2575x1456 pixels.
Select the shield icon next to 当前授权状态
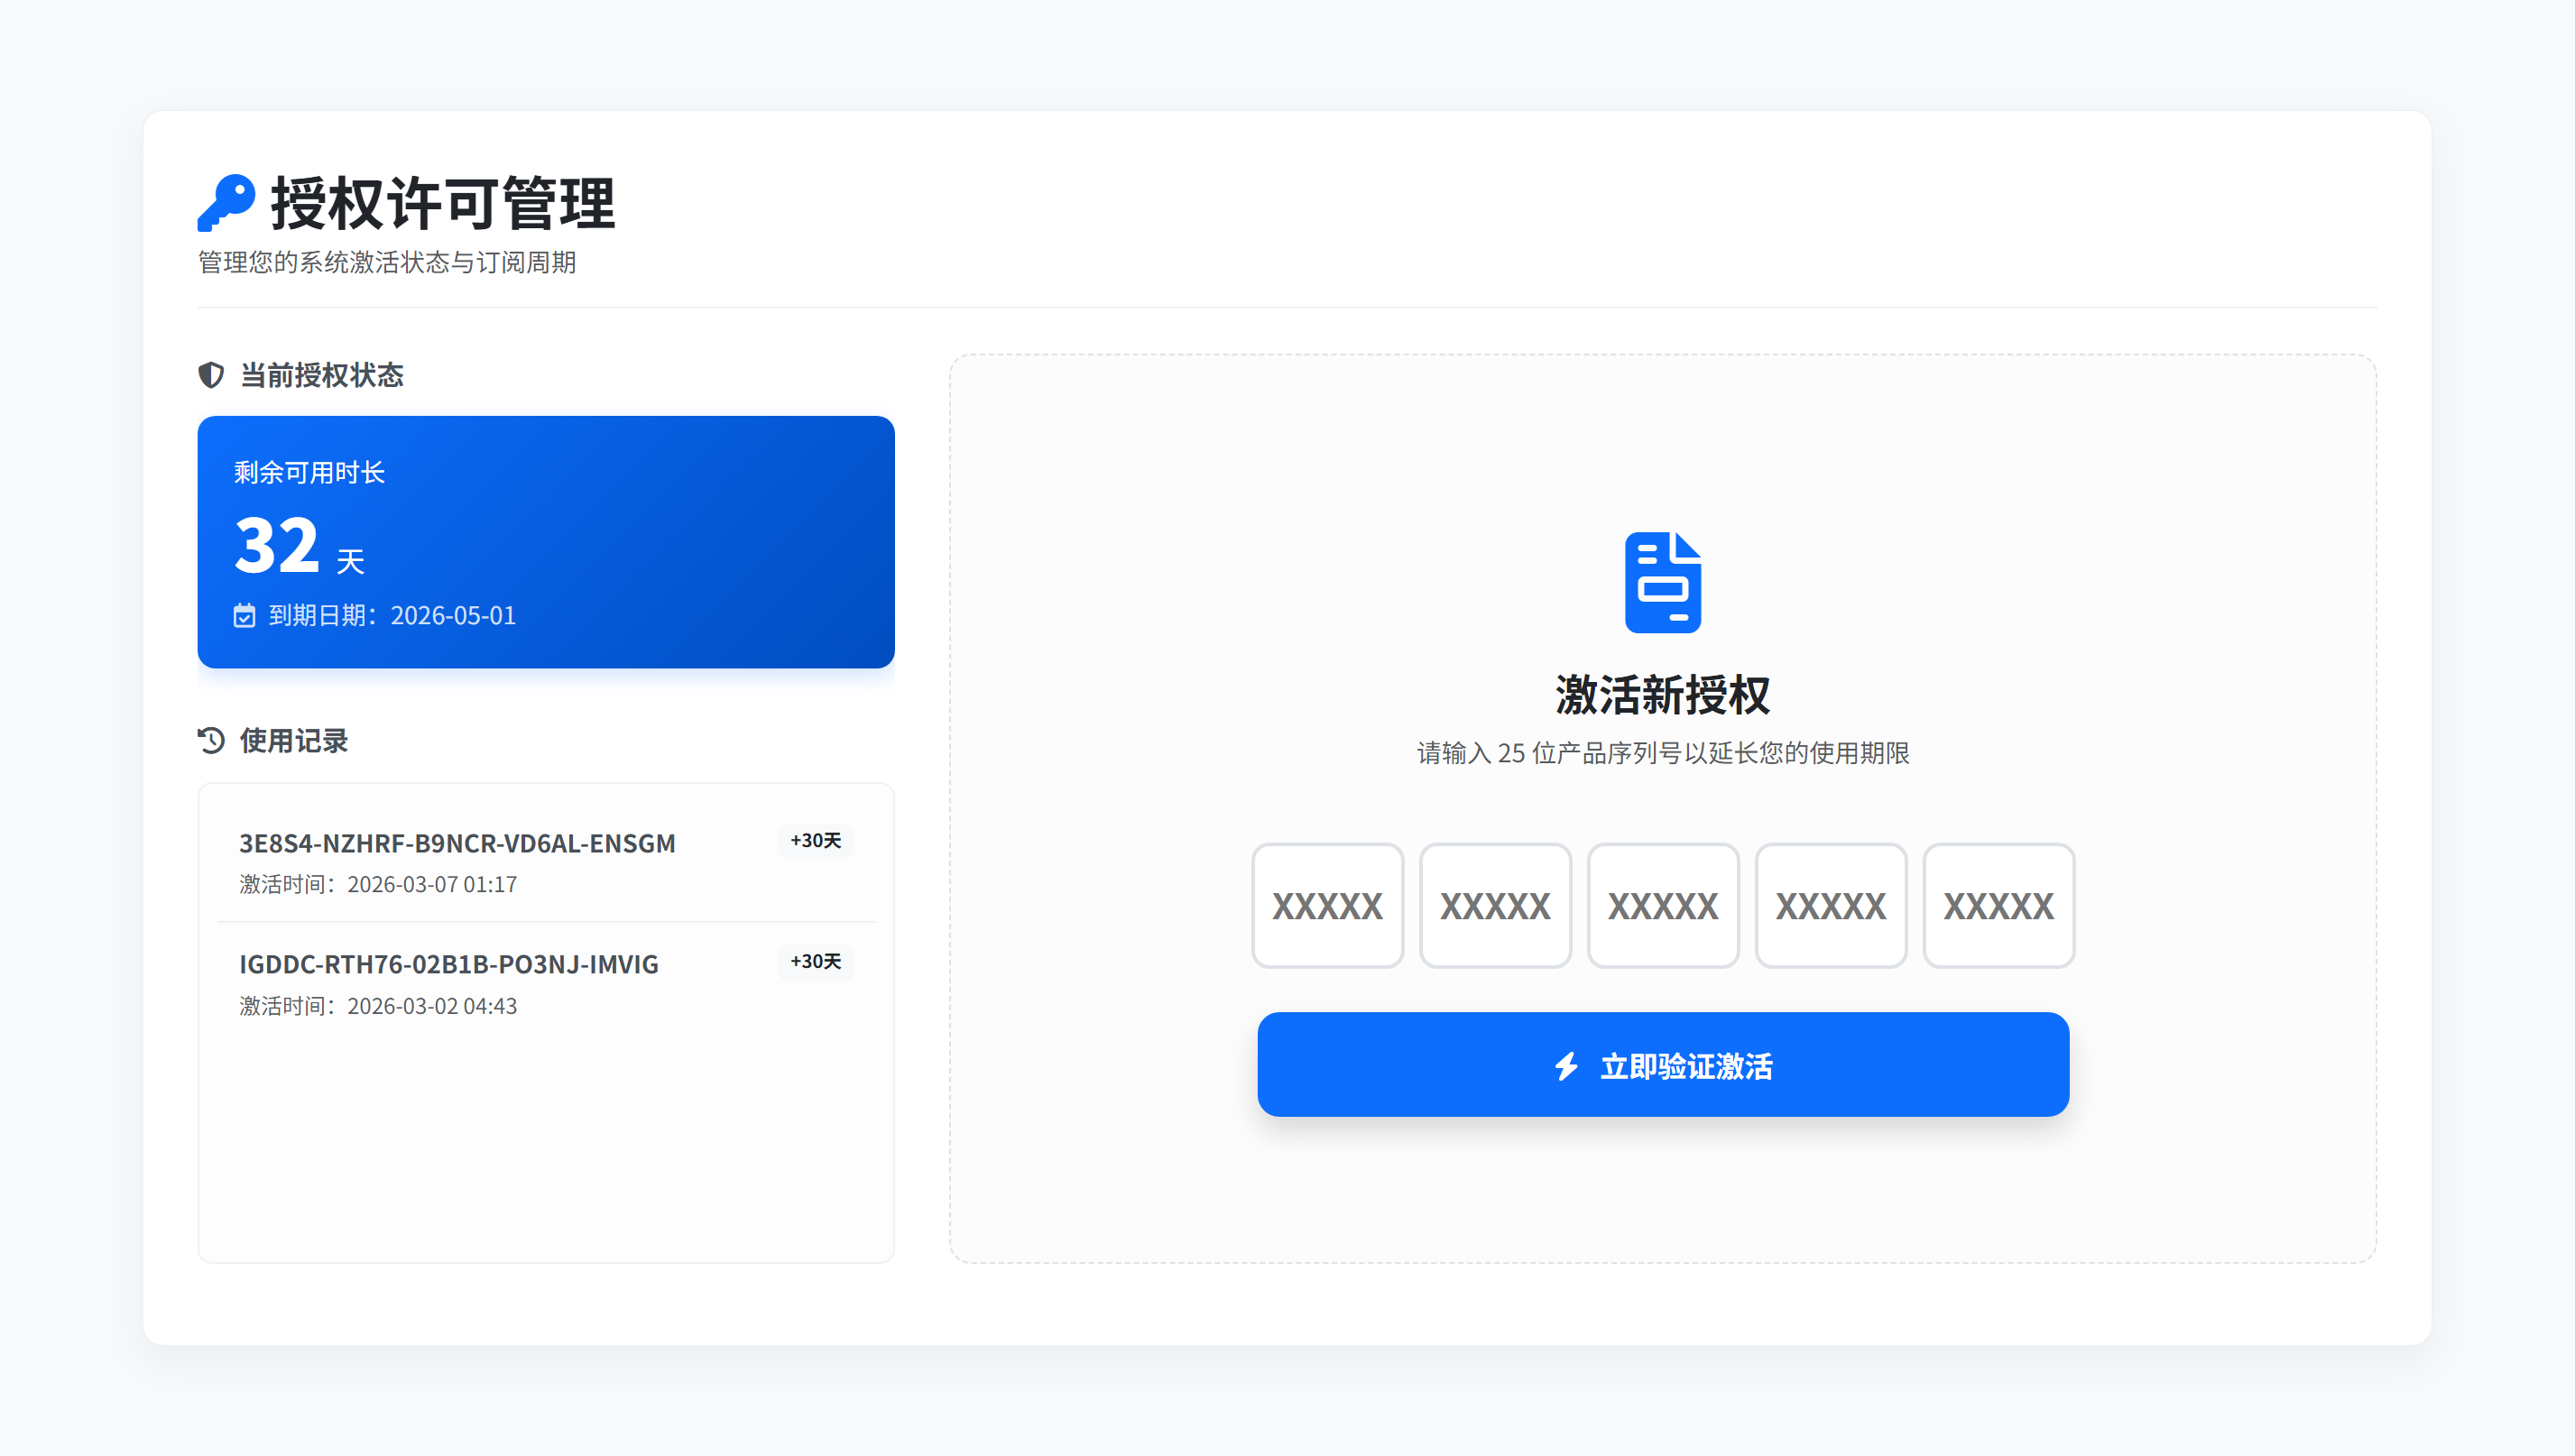click(211, 375)
